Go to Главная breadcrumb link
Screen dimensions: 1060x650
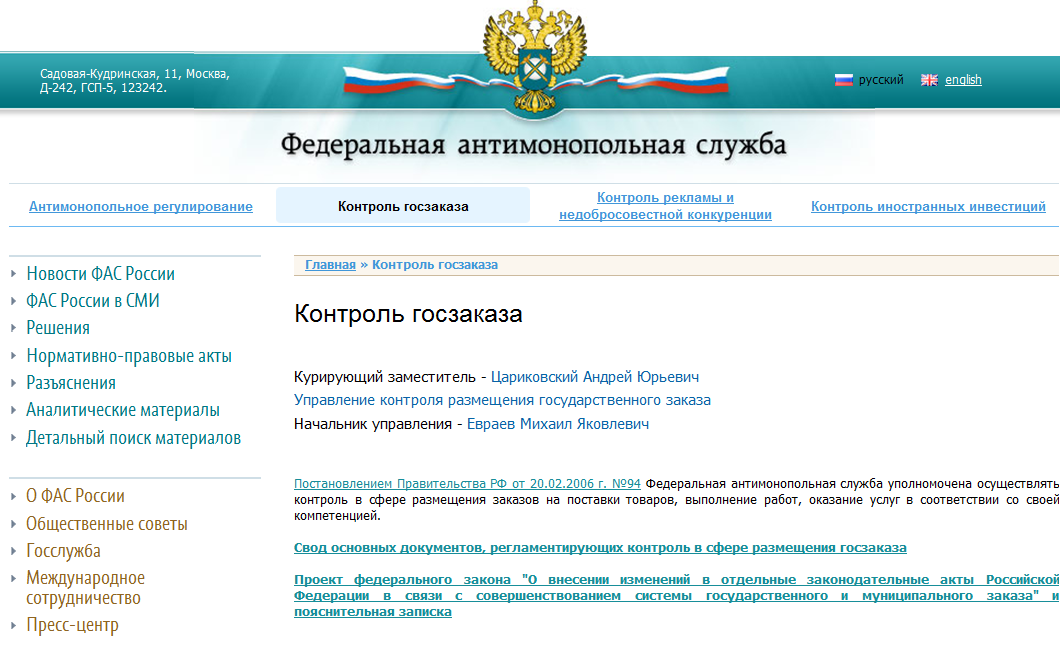[x=330, y=265]
